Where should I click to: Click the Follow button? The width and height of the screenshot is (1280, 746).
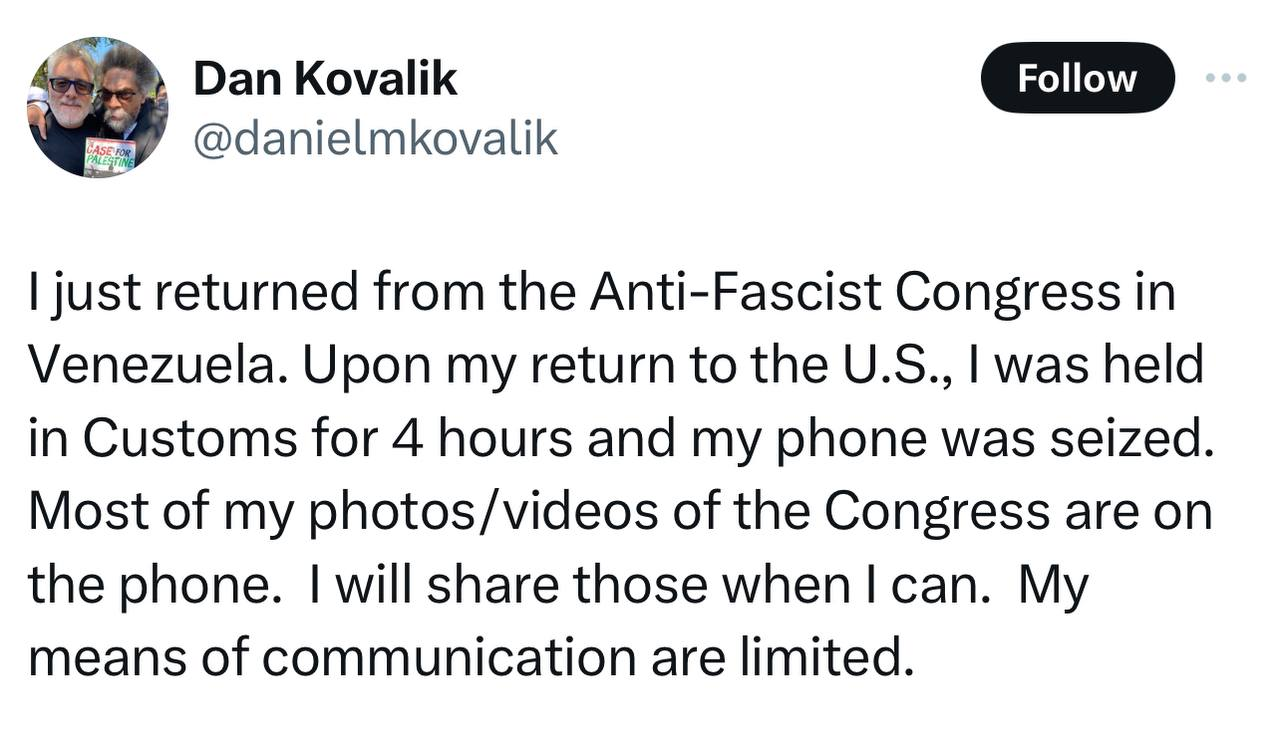click(x=1077, y=78)
